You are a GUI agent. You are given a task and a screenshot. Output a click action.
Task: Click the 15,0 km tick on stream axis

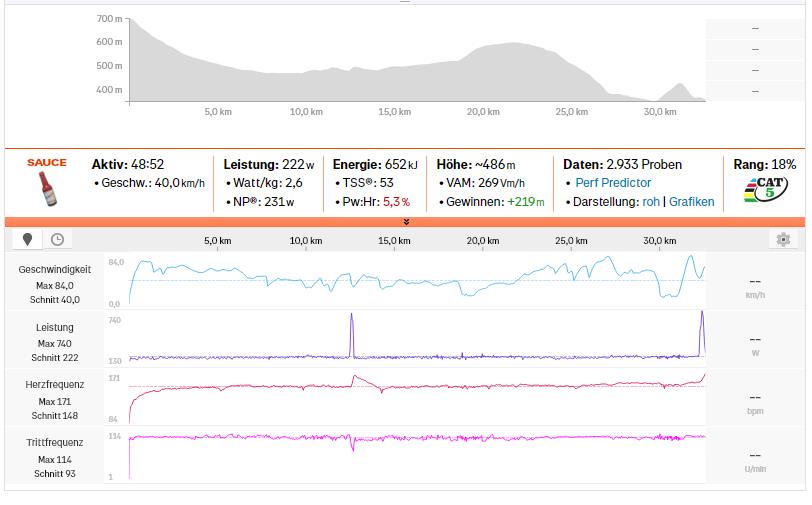click(395, 241)
